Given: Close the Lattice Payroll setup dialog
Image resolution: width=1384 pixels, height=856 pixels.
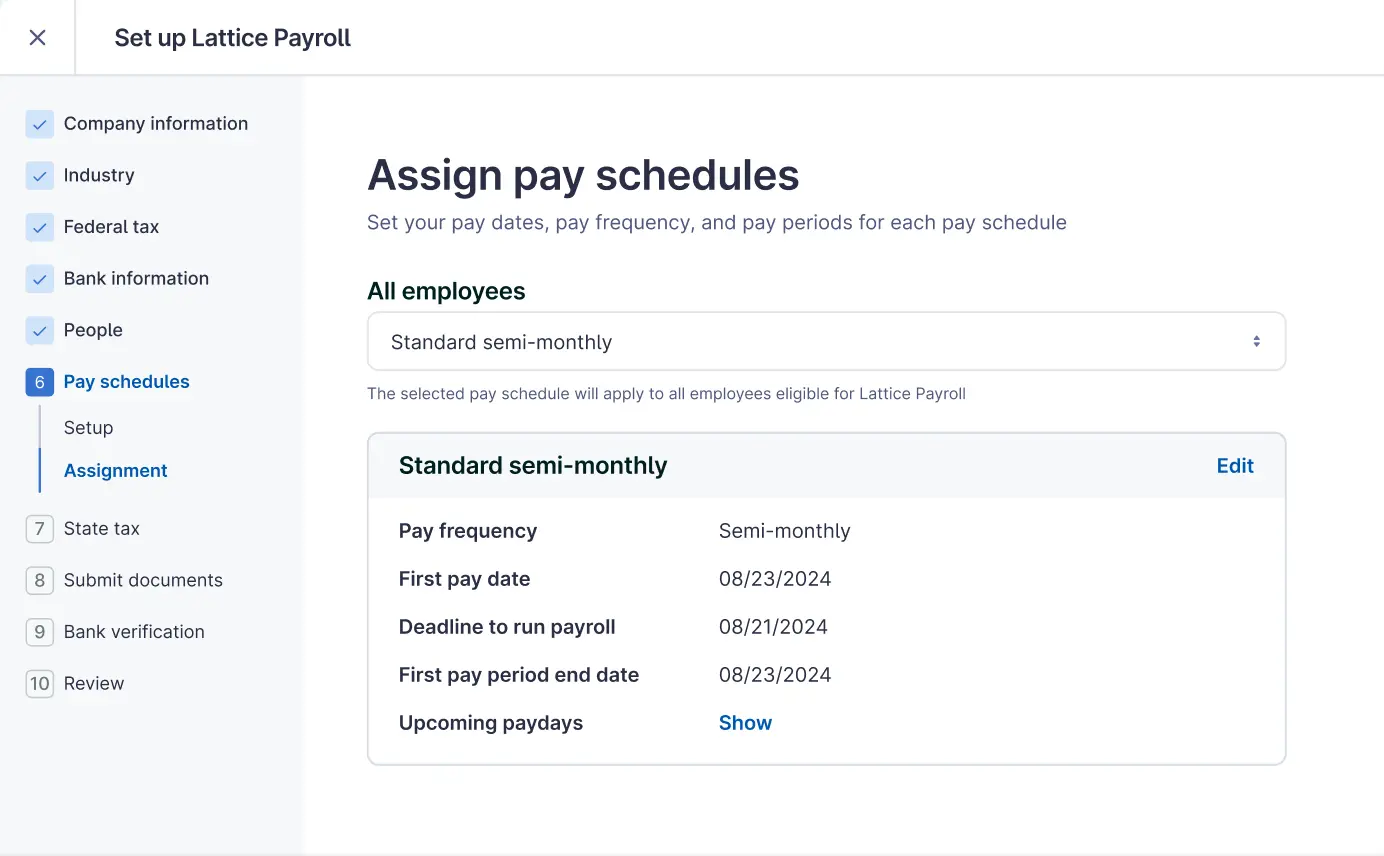Looking at the screenshot, I should pyautogui.click(x=37, y=38).
